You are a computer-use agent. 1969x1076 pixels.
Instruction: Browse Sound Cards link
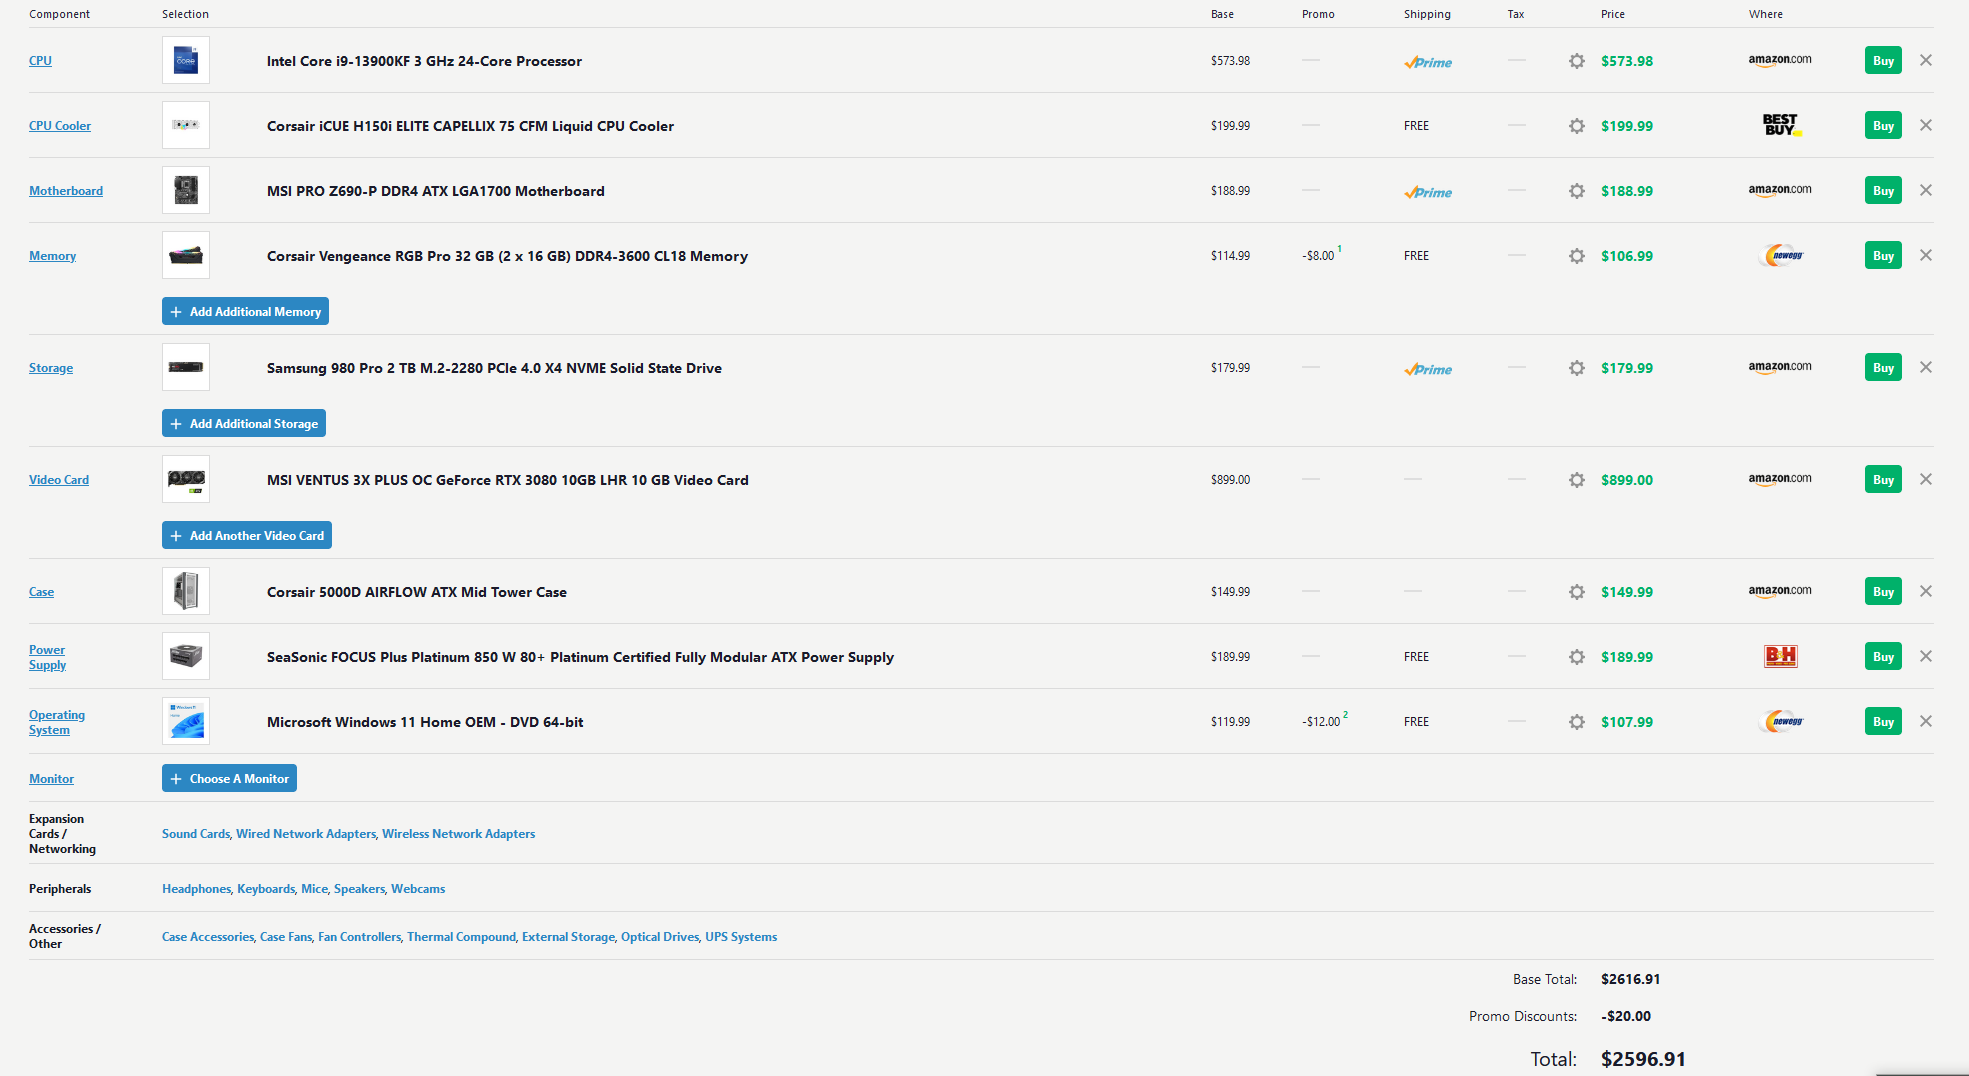point(196,834)
